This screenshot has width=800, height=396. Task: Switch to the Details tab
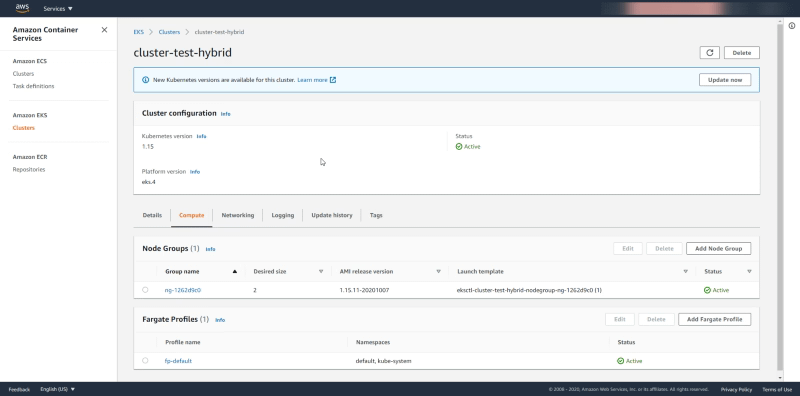[x=152, y=215]
